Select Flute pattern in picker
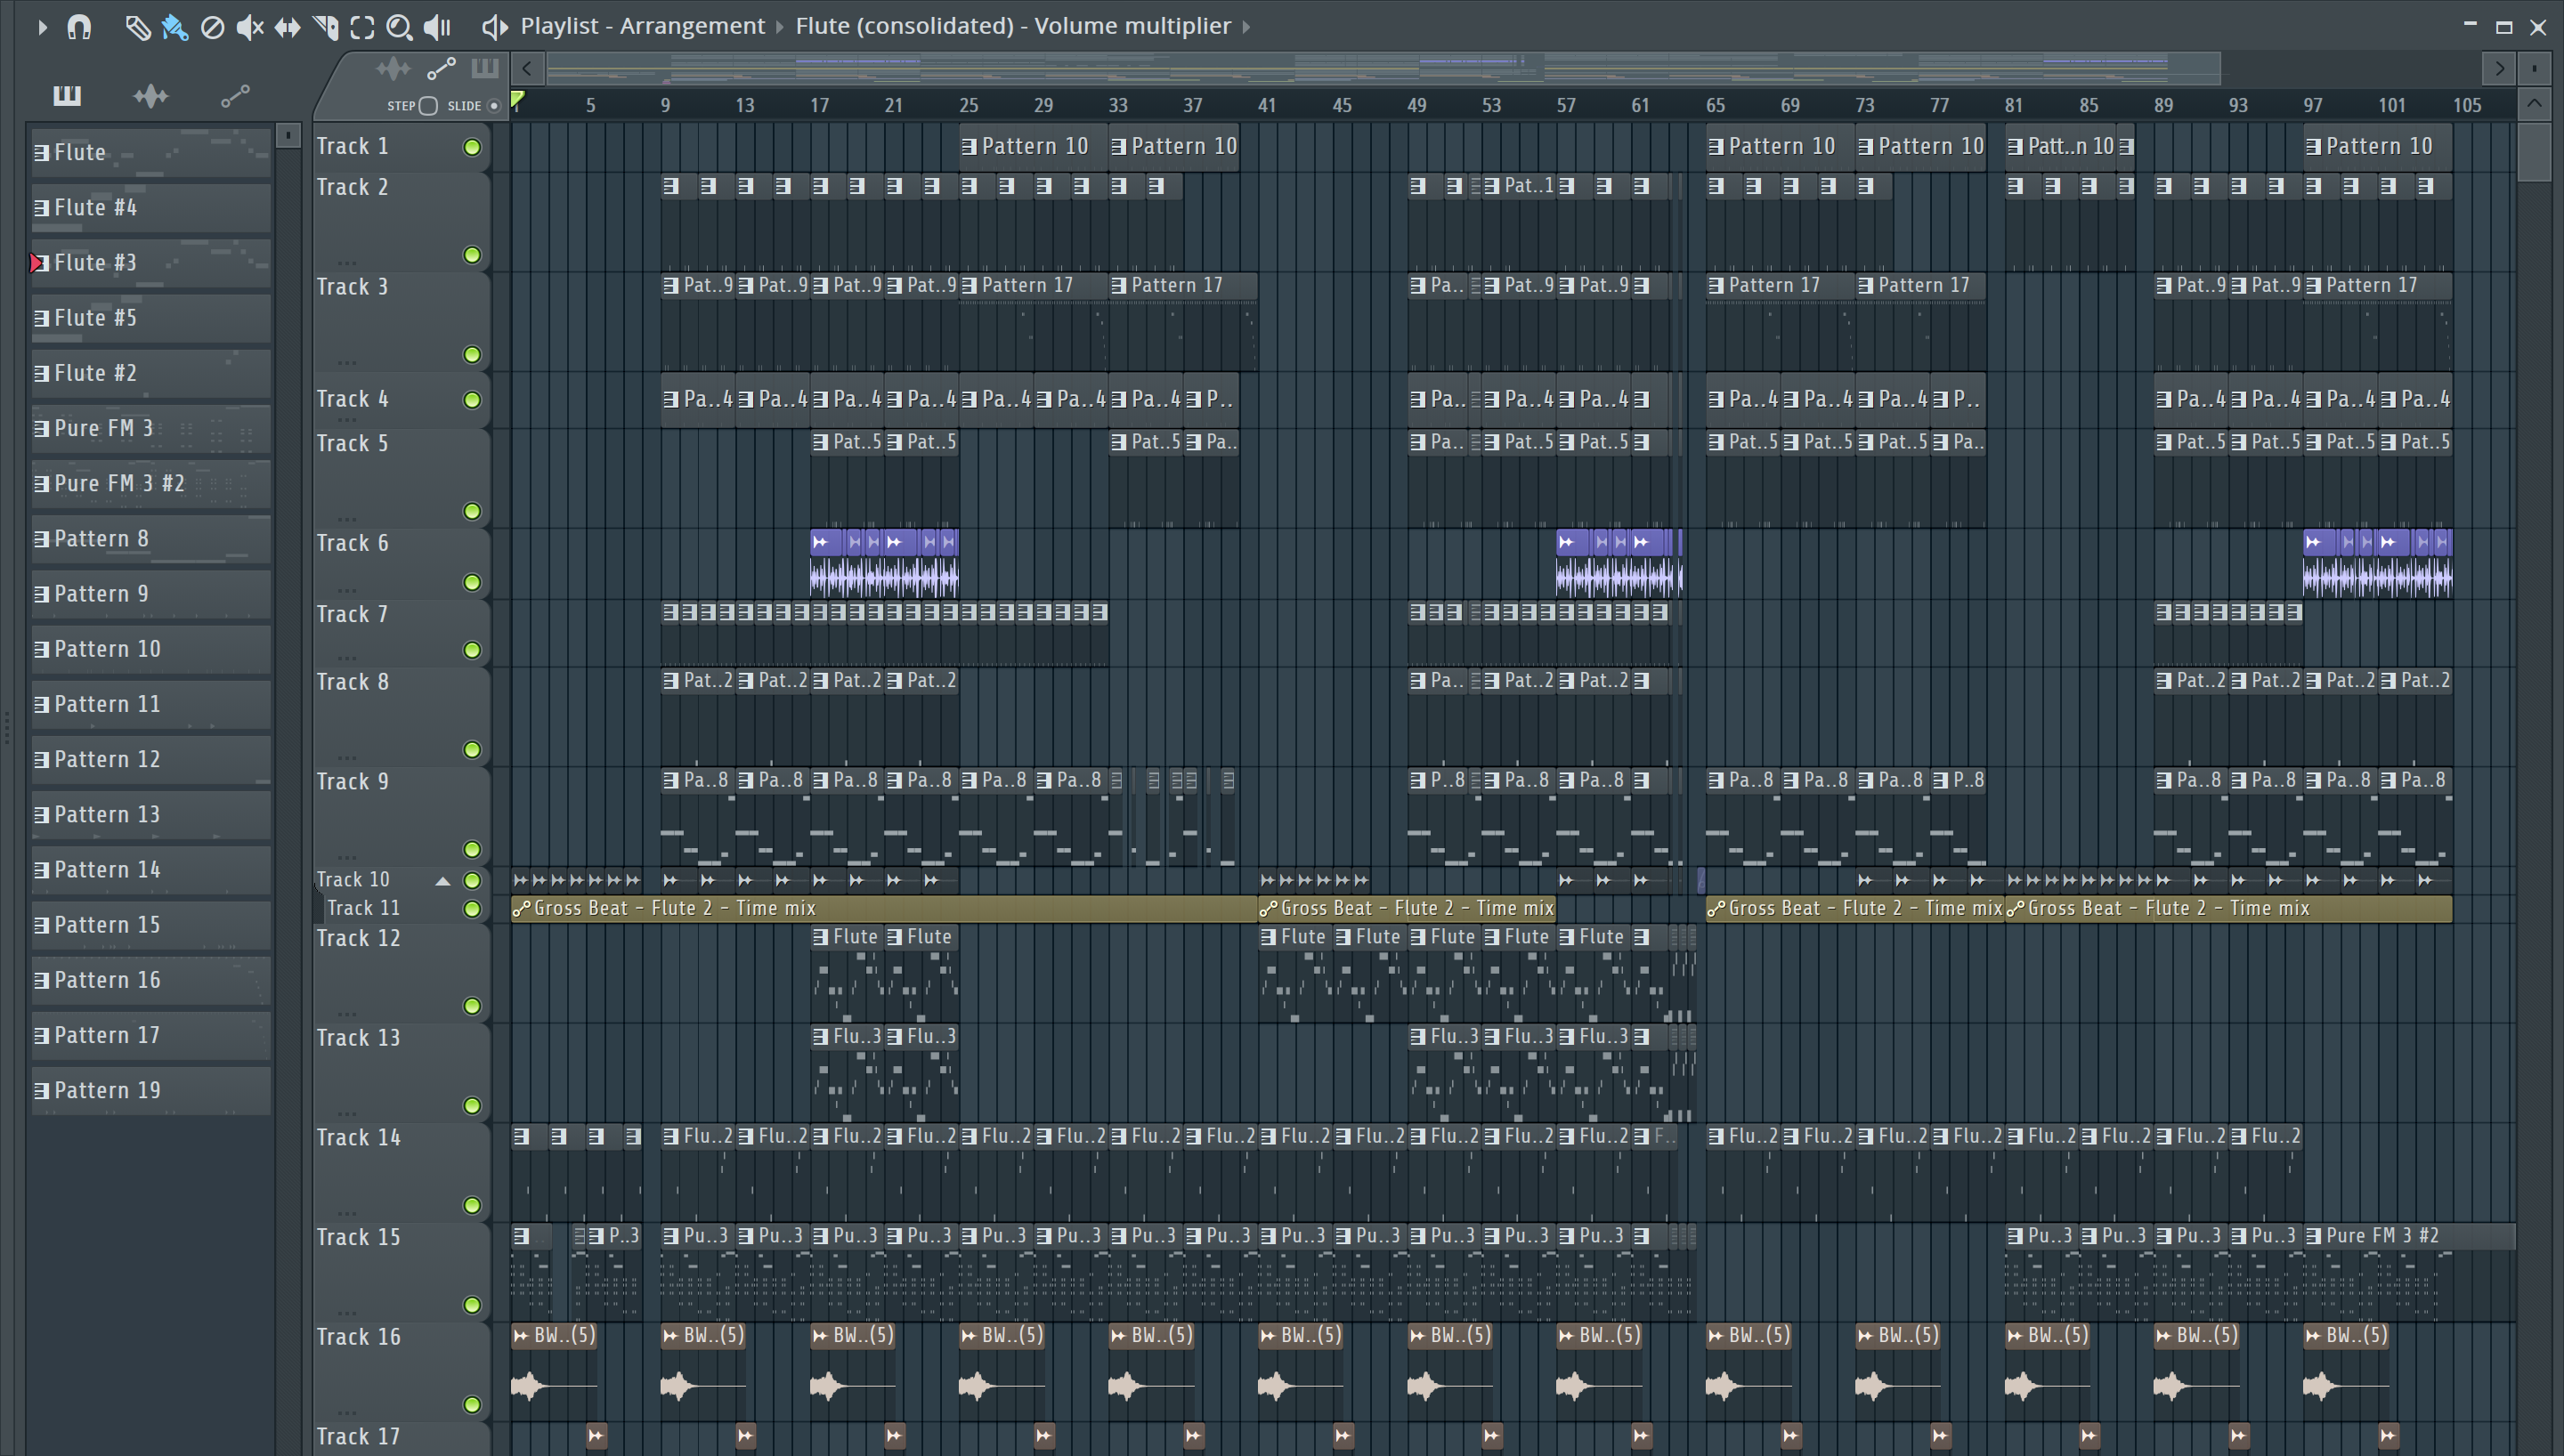 151,152
